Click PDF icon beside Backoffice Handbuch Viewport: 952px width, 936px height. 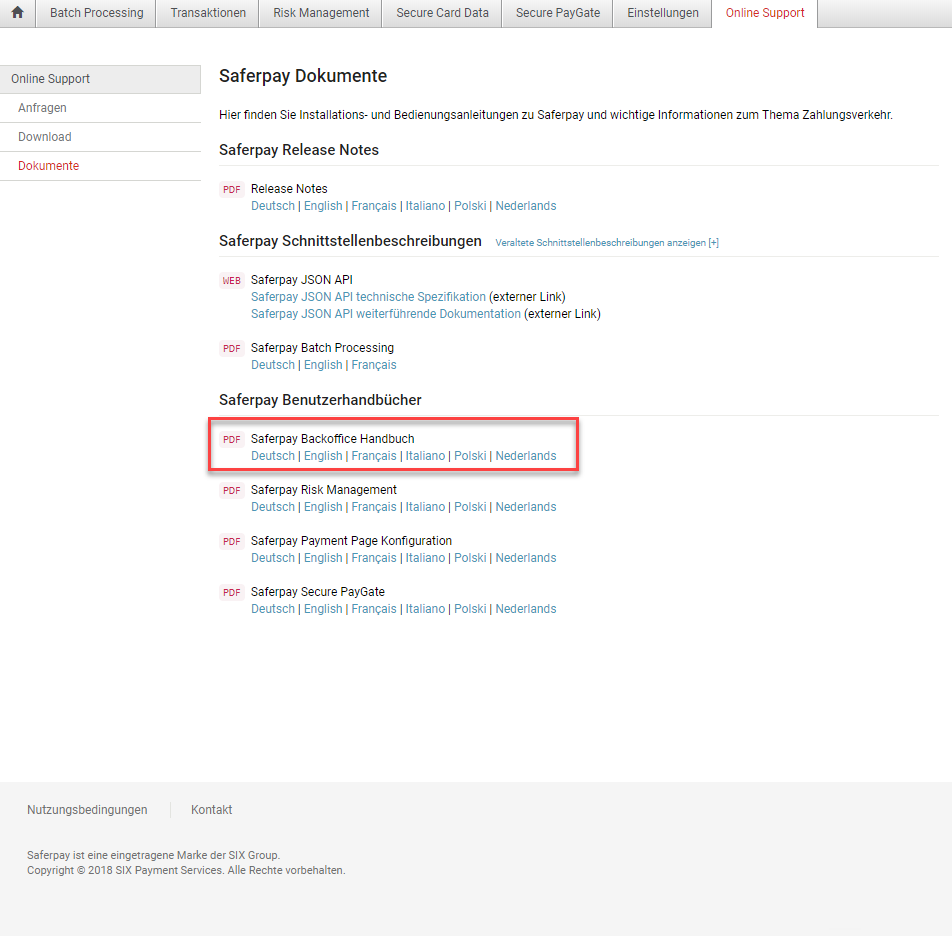[232, 440]
